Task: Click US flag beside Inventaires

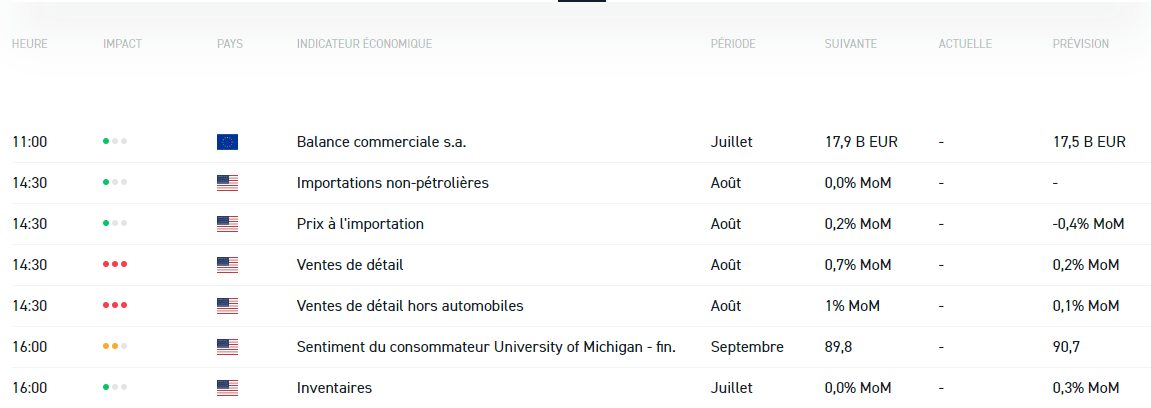Action: click(227, 387)
